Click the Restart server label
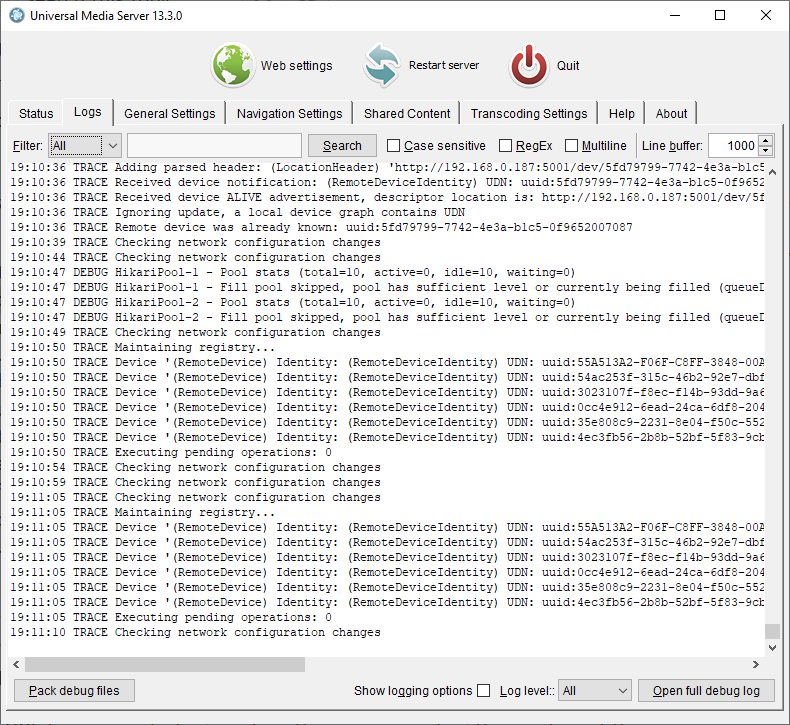The width and height of the screenshot is (790, 725). tap(444, 65)
